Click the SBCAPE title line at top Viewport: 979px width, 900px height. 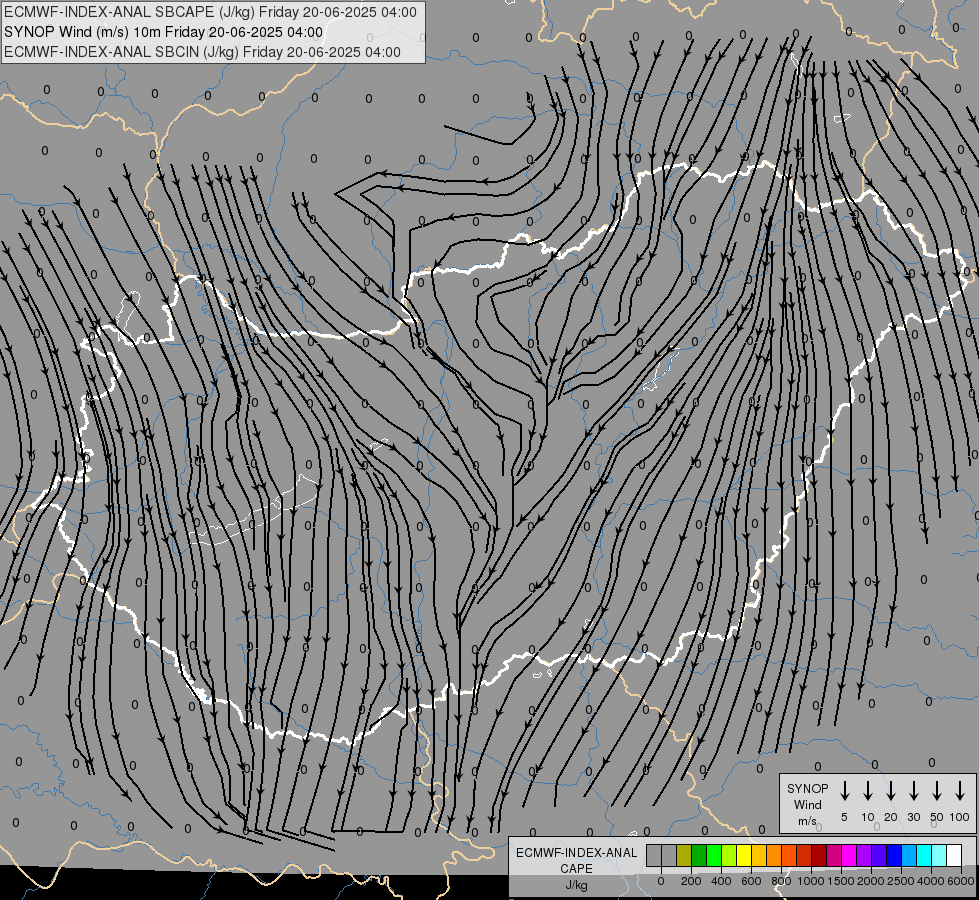click(210, 12)
